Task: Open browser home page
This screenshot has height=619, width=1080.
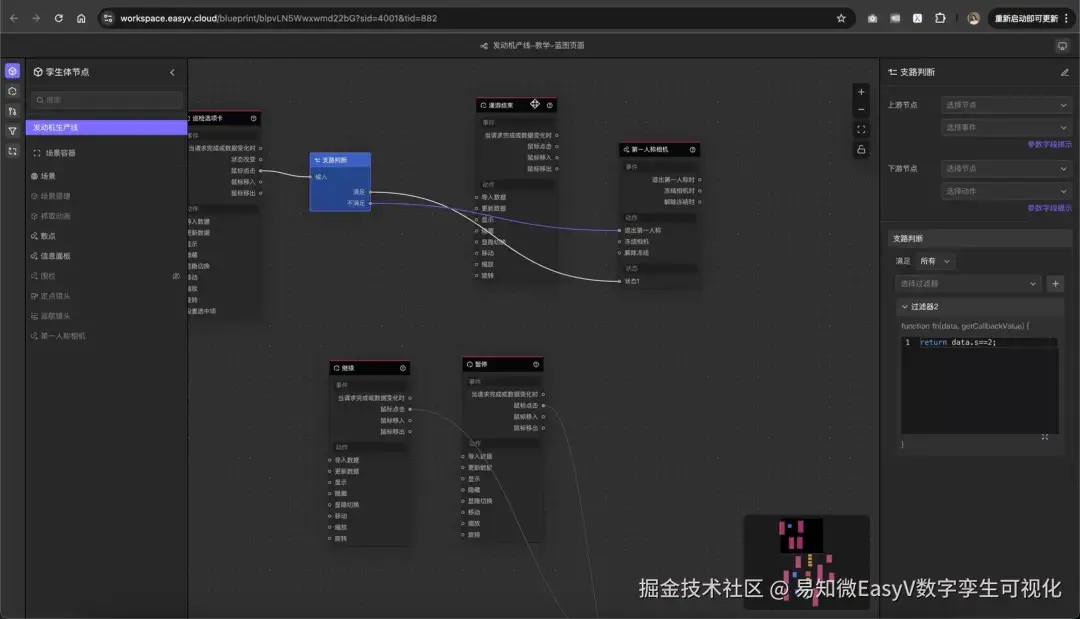Action: (x=81, y=19)
